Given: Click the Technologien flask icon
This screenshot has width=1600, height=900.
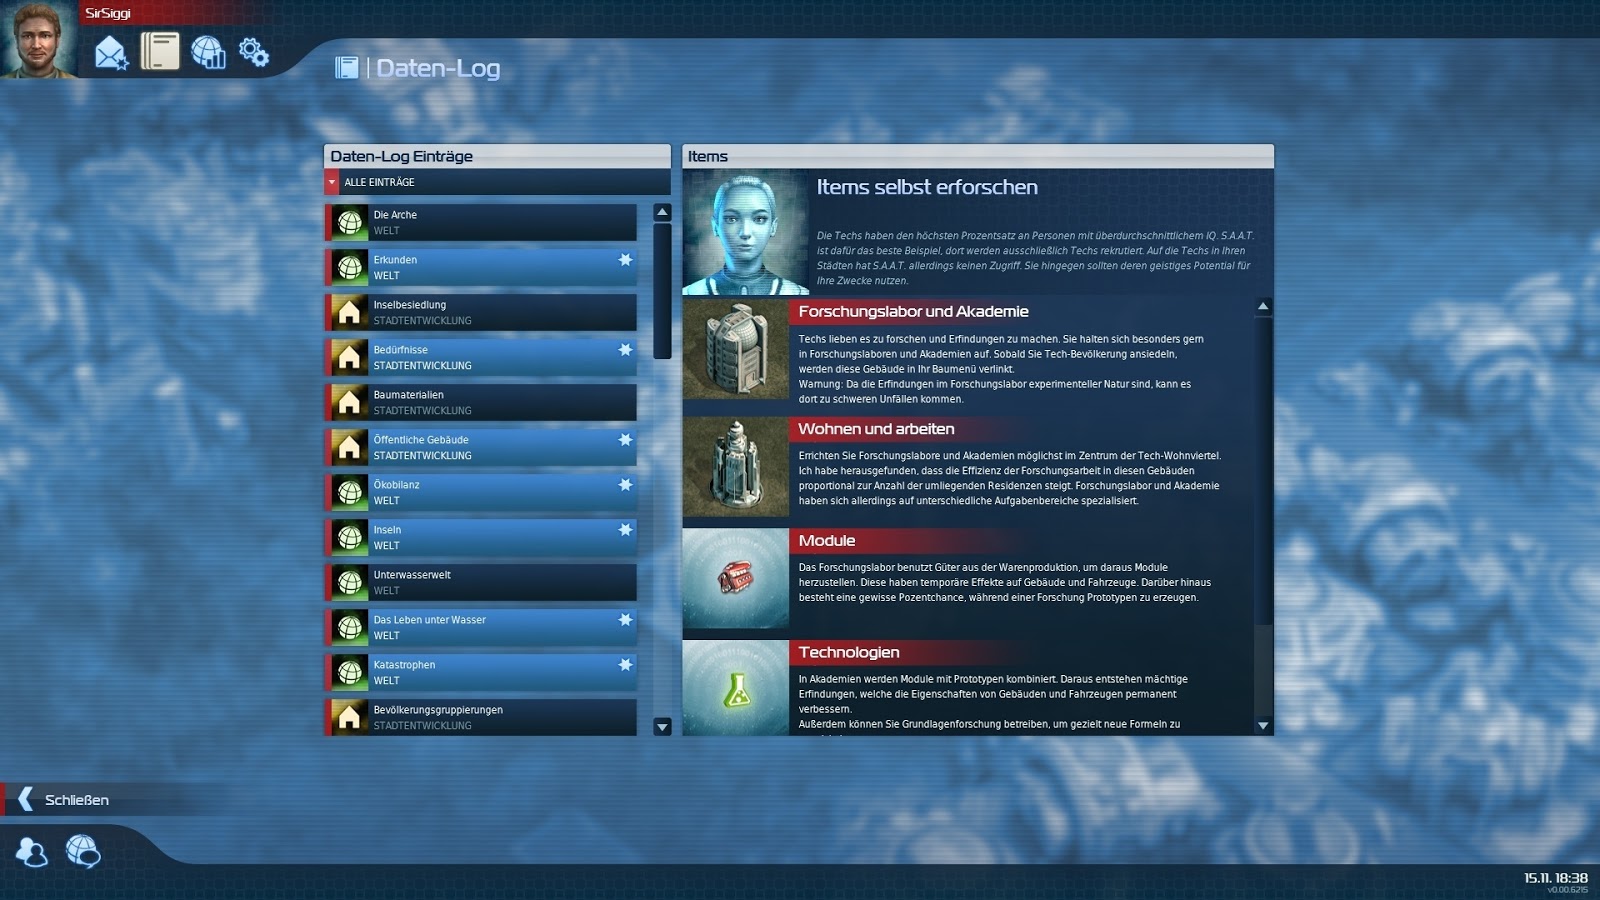Looking at the screenshot, I should 736,689.
